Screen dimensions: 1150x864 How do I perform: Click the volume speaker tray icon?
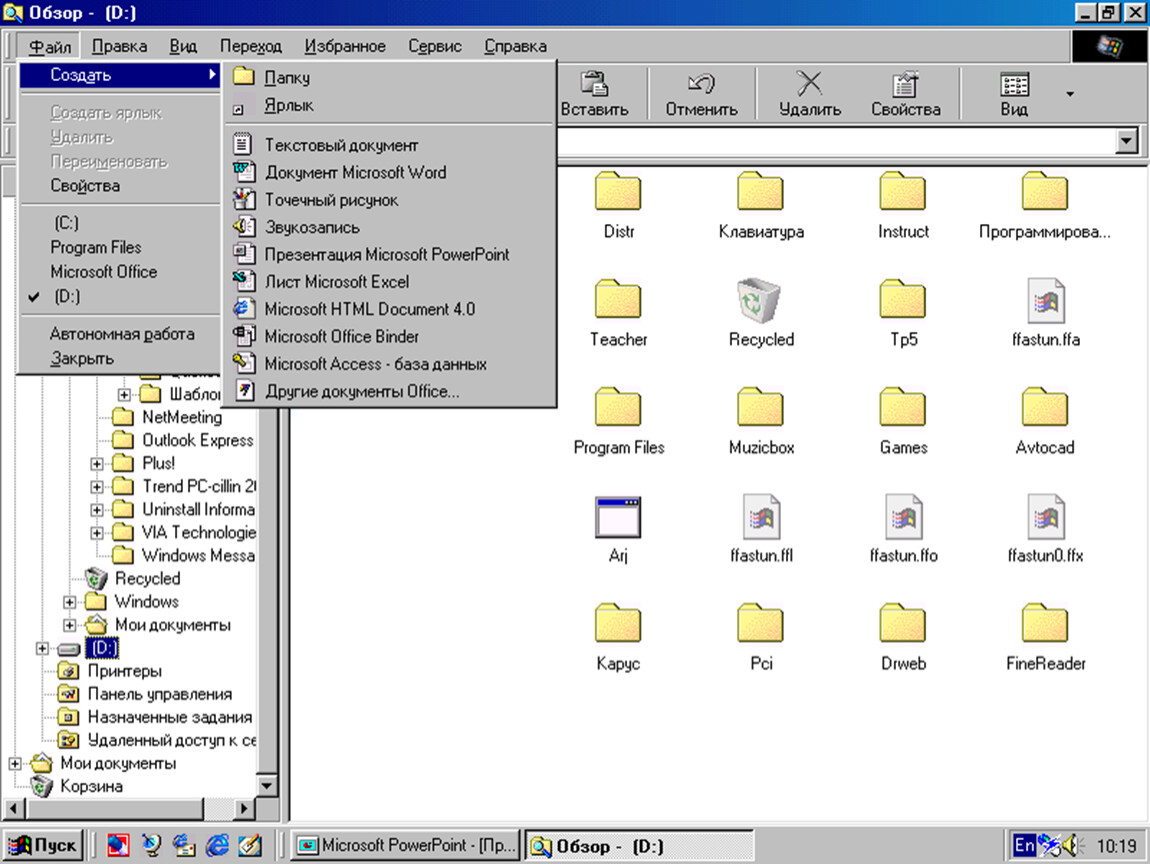click(1072, 846)
